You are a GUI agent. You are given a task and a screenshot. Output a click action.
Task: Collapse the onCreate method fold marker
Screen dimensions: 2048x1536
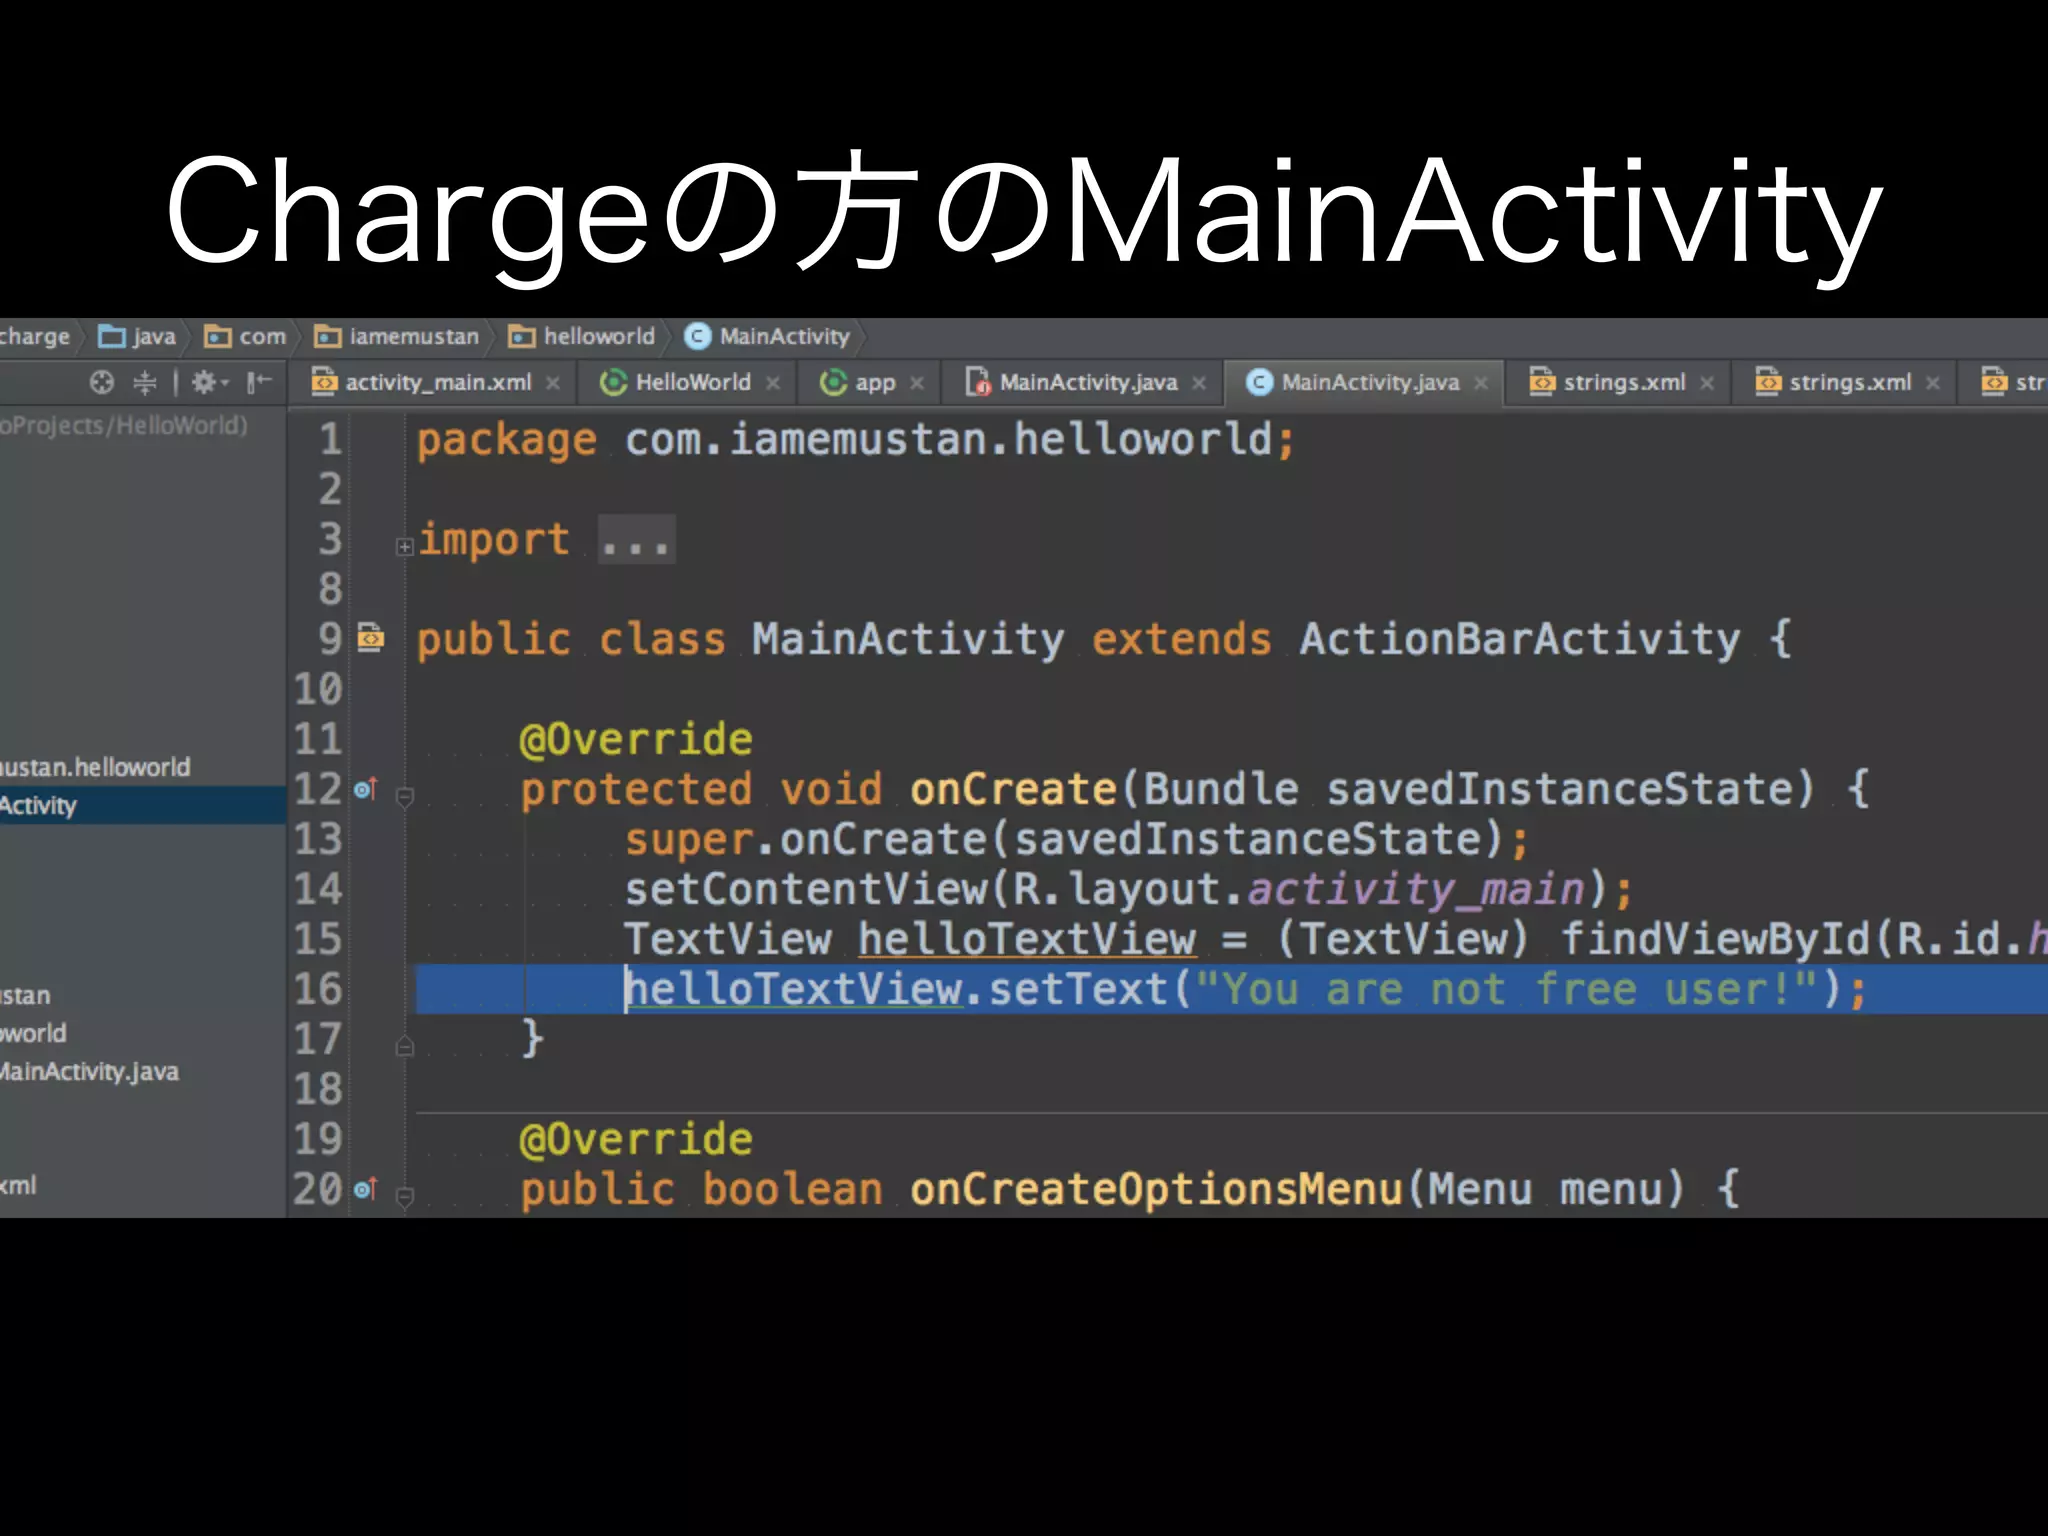[405, 797]
